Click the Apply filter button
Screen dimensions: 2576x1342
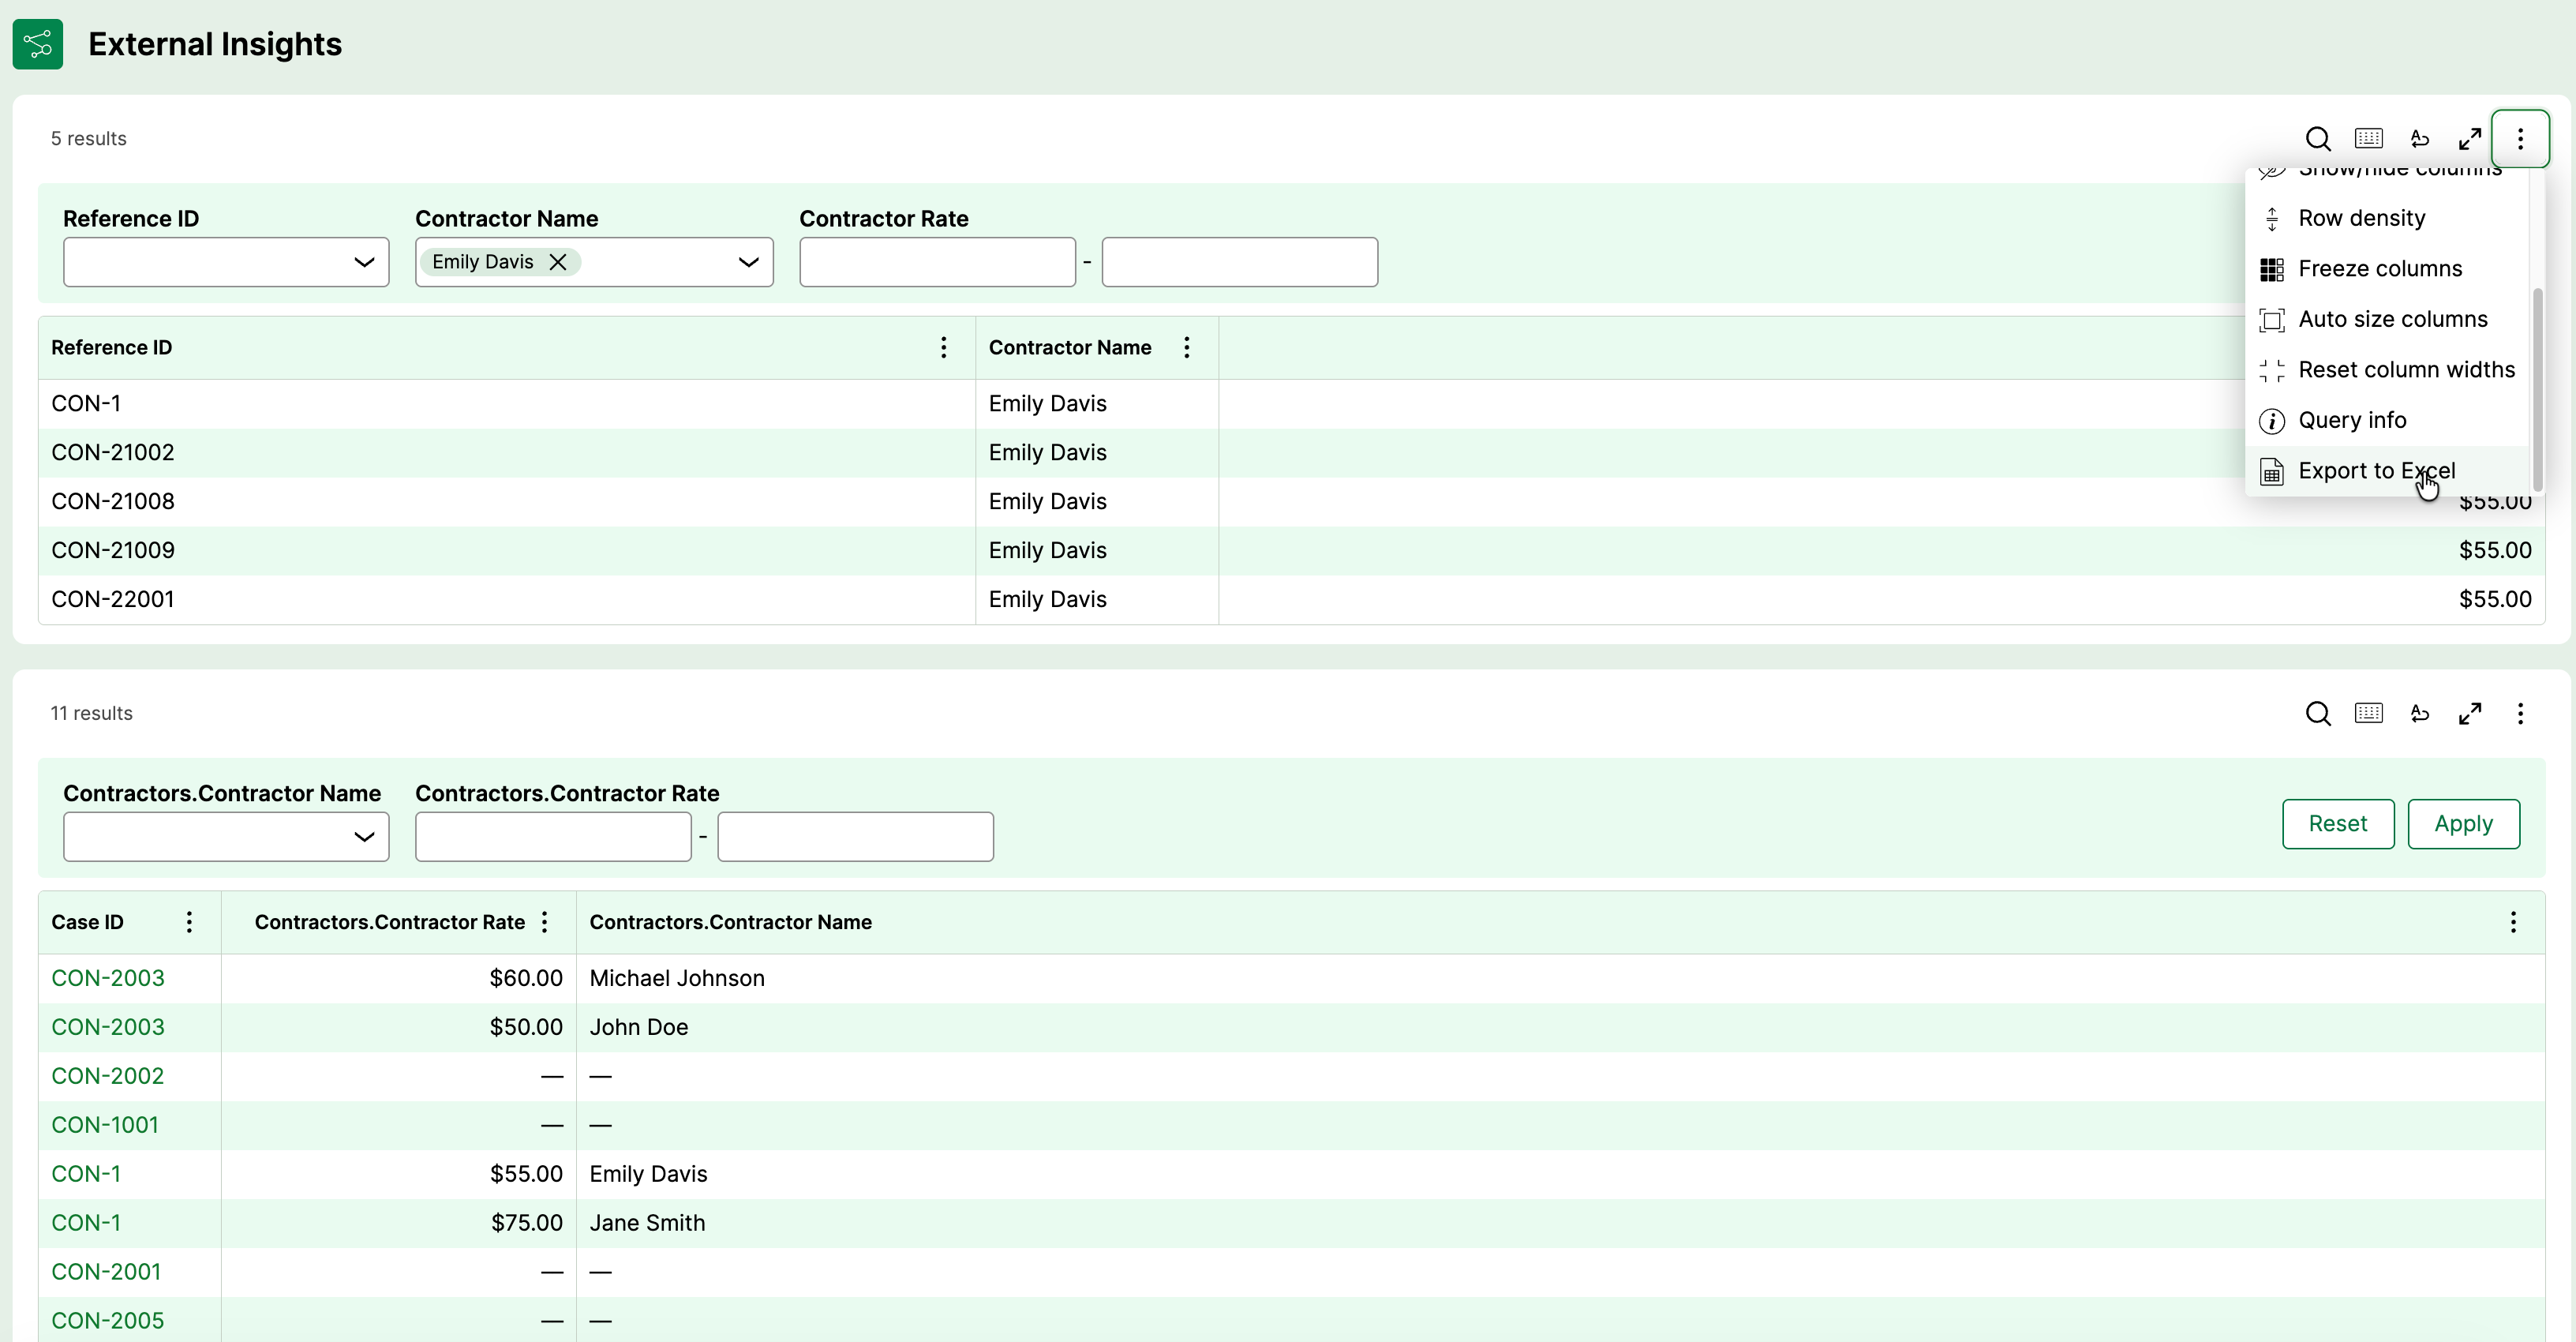point(2462,824)
